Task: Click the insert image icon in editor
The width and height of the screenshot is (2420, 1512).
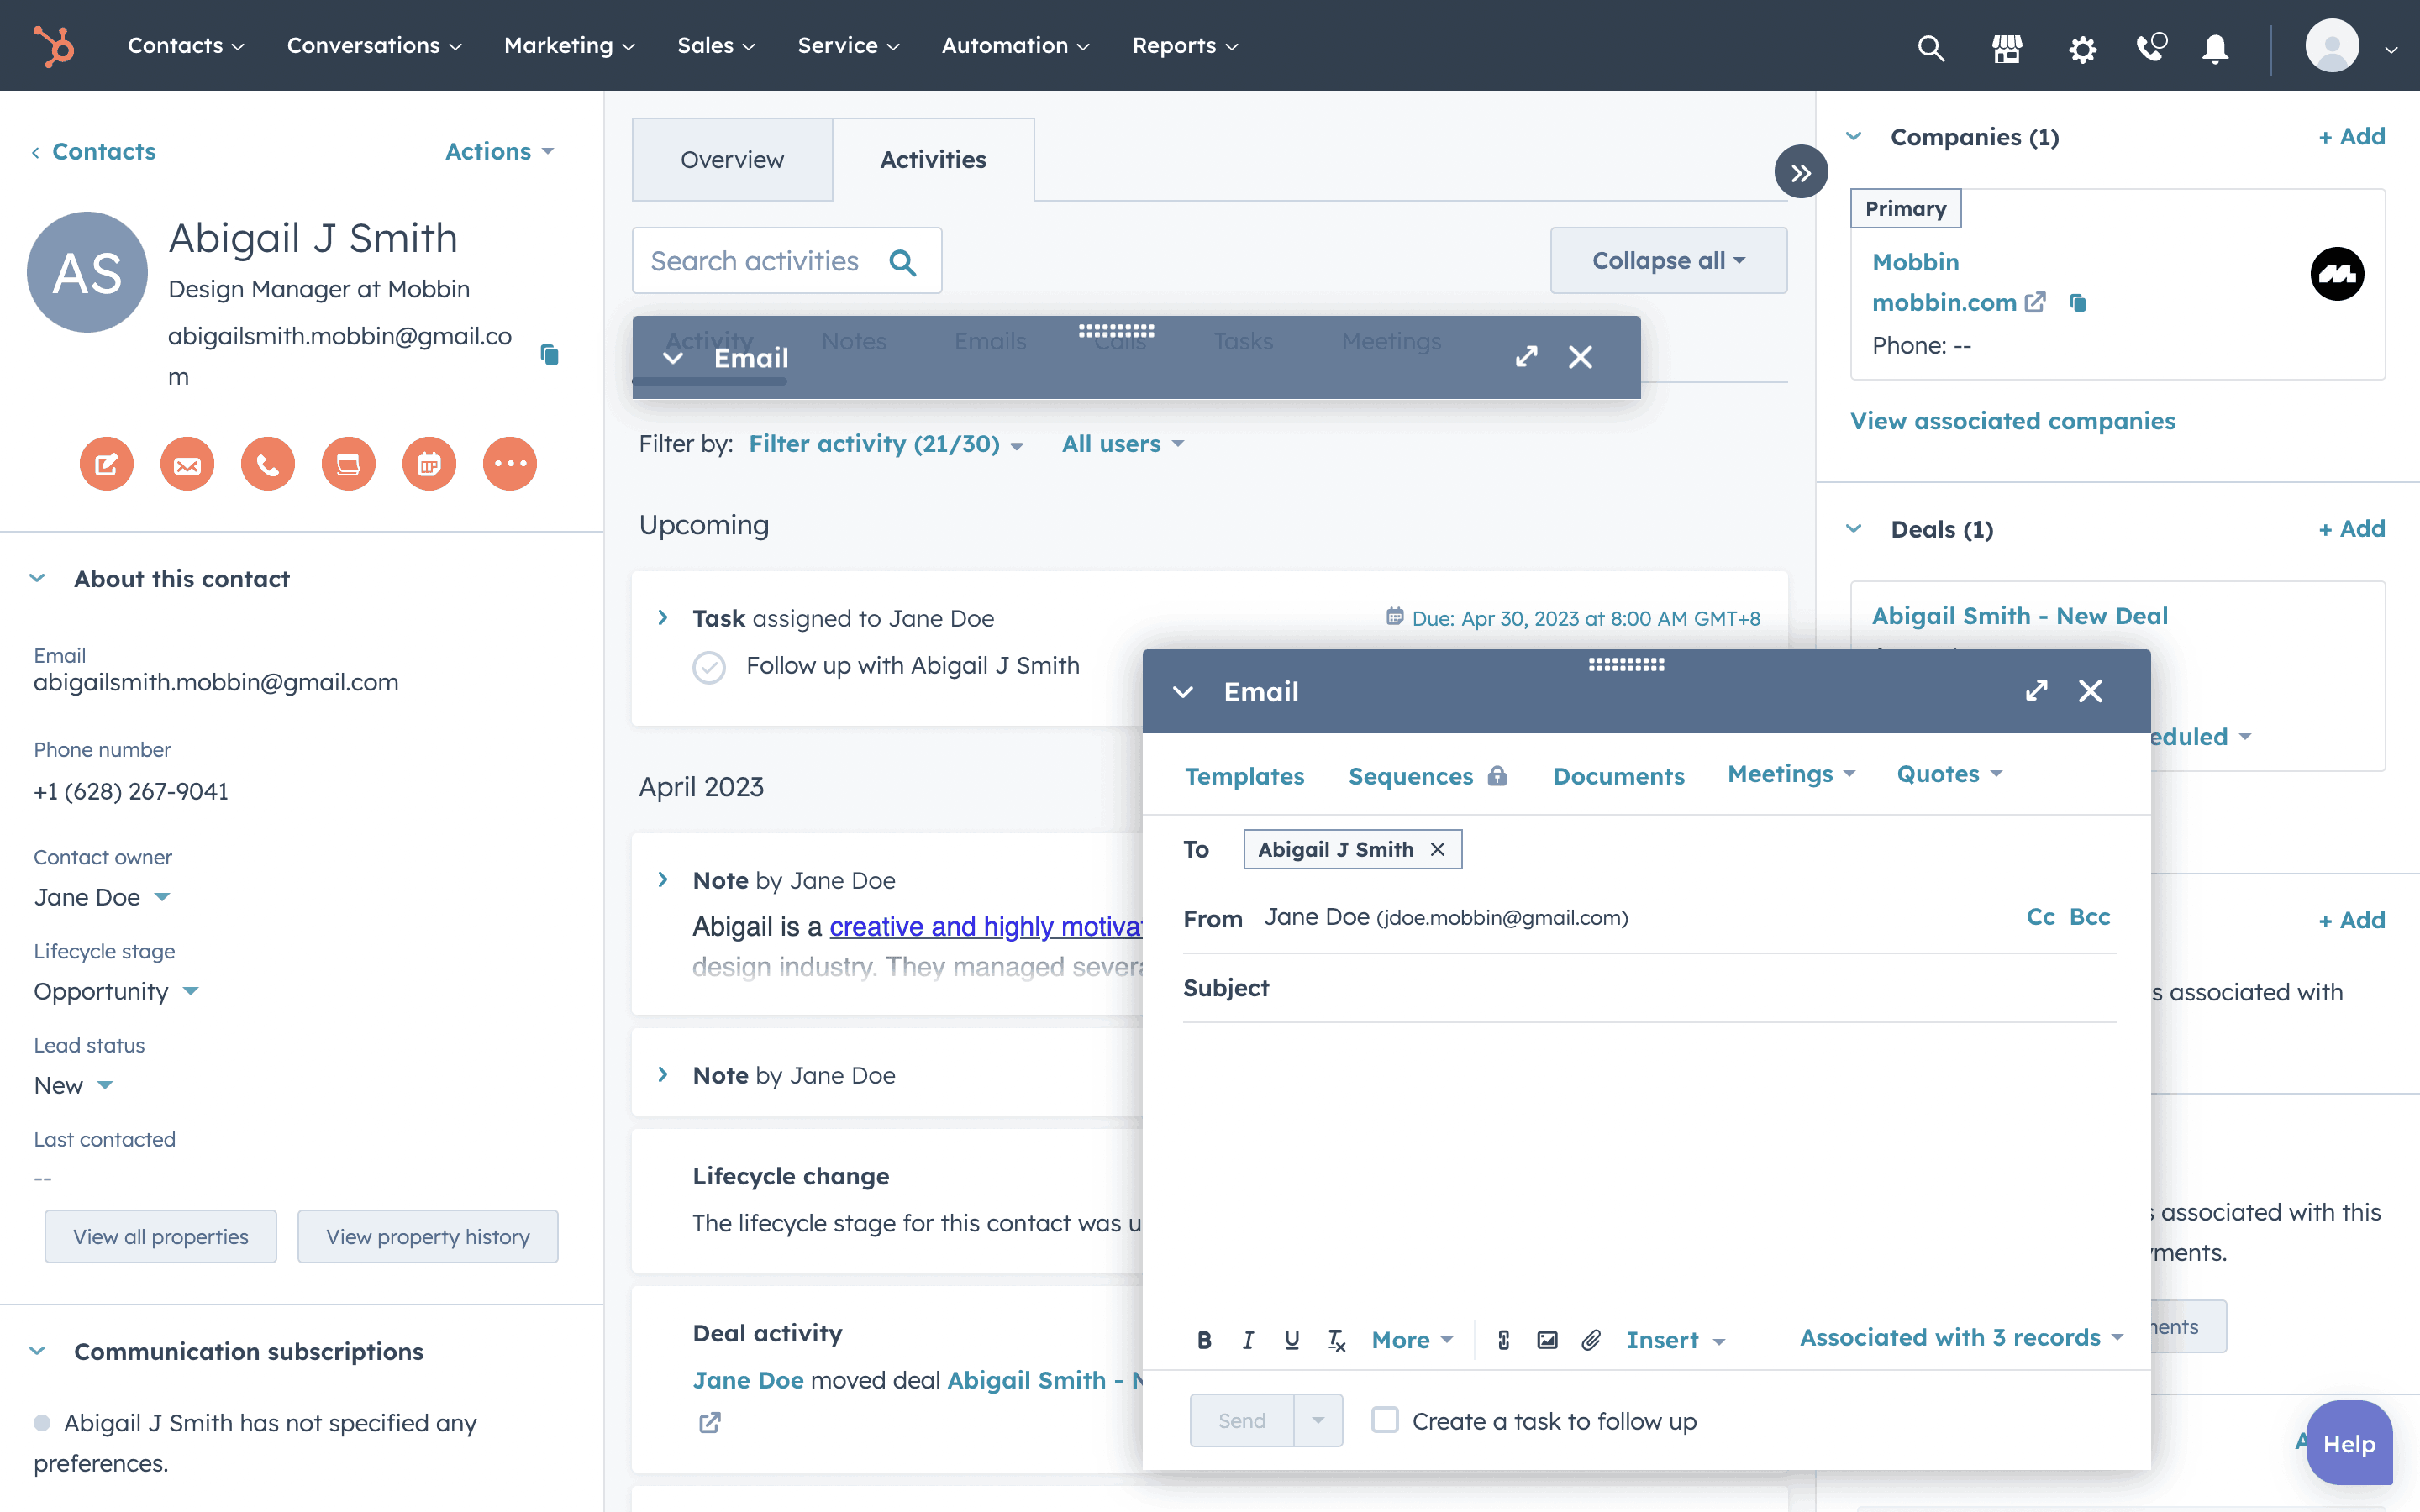Action: (1547, 1340)
